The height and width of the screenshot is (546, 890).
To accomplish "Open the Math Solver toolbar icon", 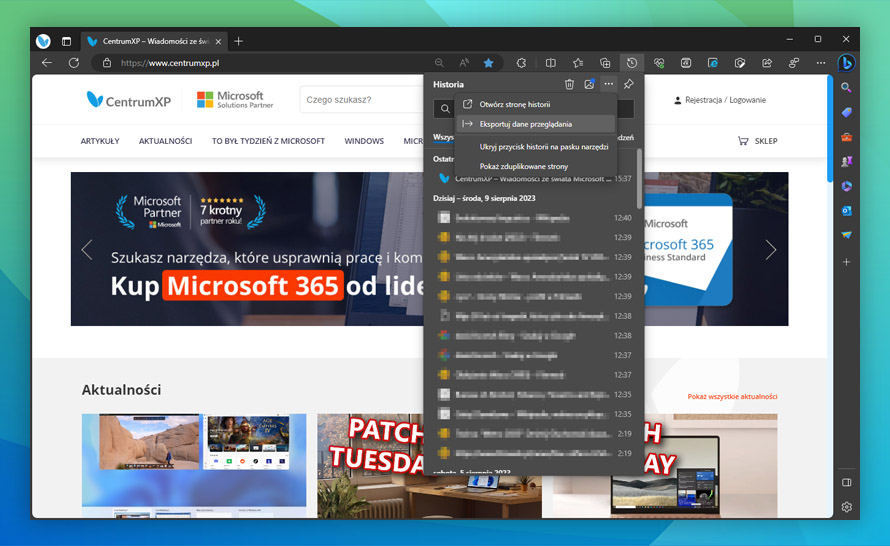I will pyautogui.click(x=686, y=63).
